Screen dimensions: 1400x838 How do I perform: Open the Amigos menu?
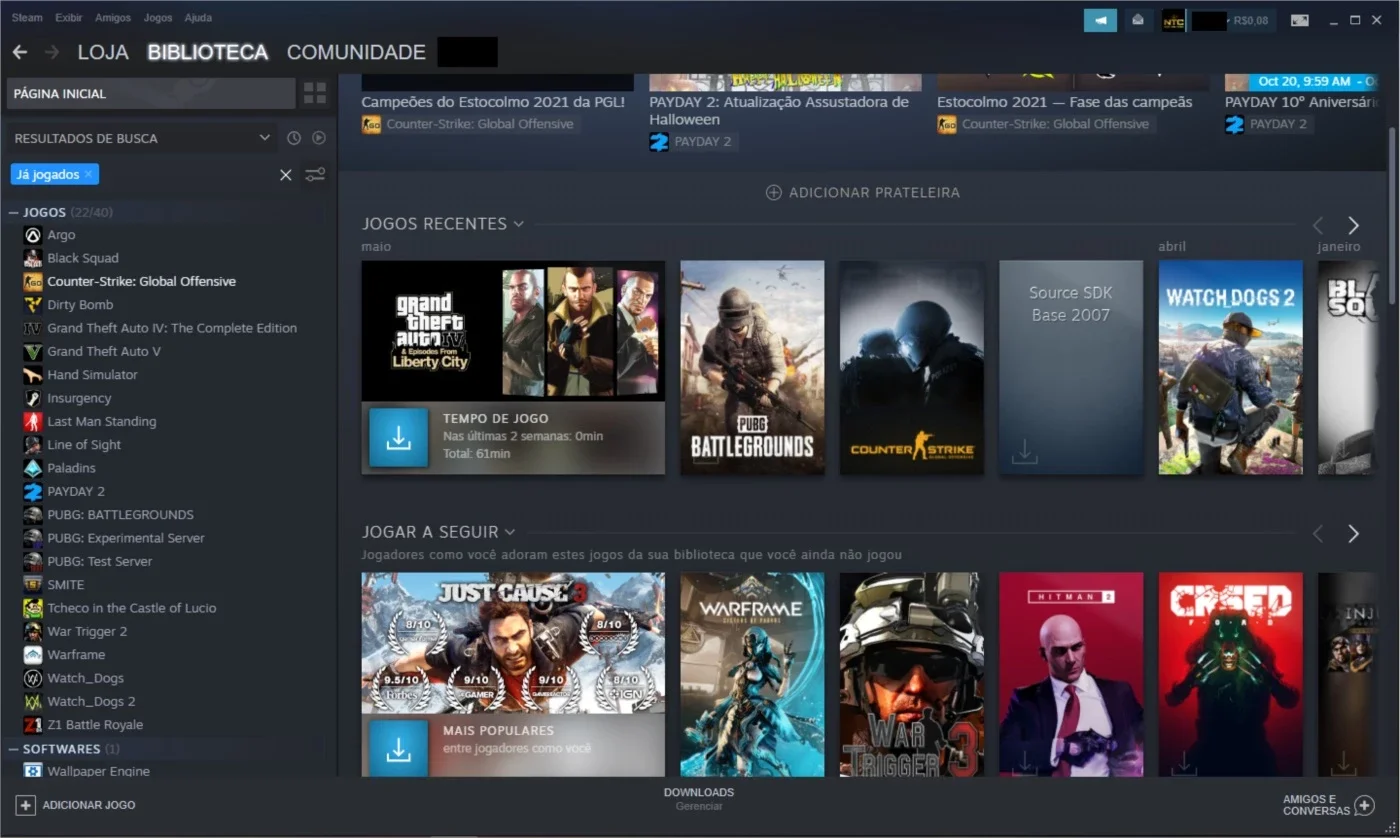click(113, 18)
